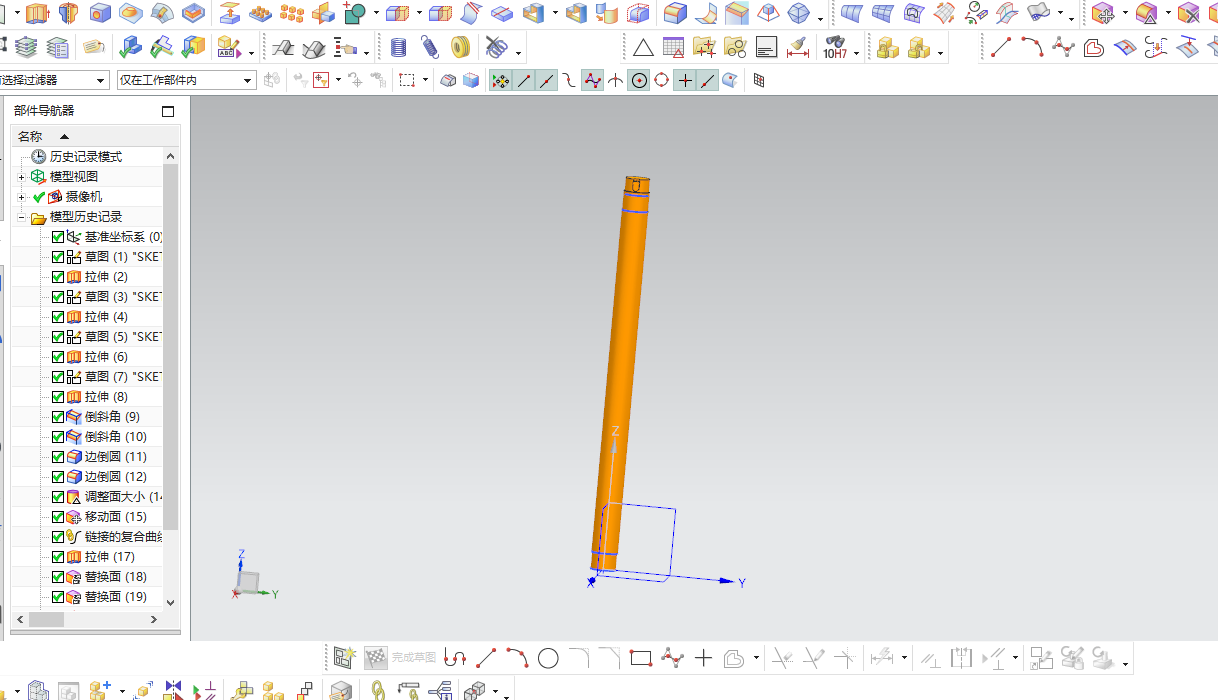Click the Finish Sketch checkered flag
This screenshot has width=1218, height=700.
pyautogui.click(x=376, y=658)
